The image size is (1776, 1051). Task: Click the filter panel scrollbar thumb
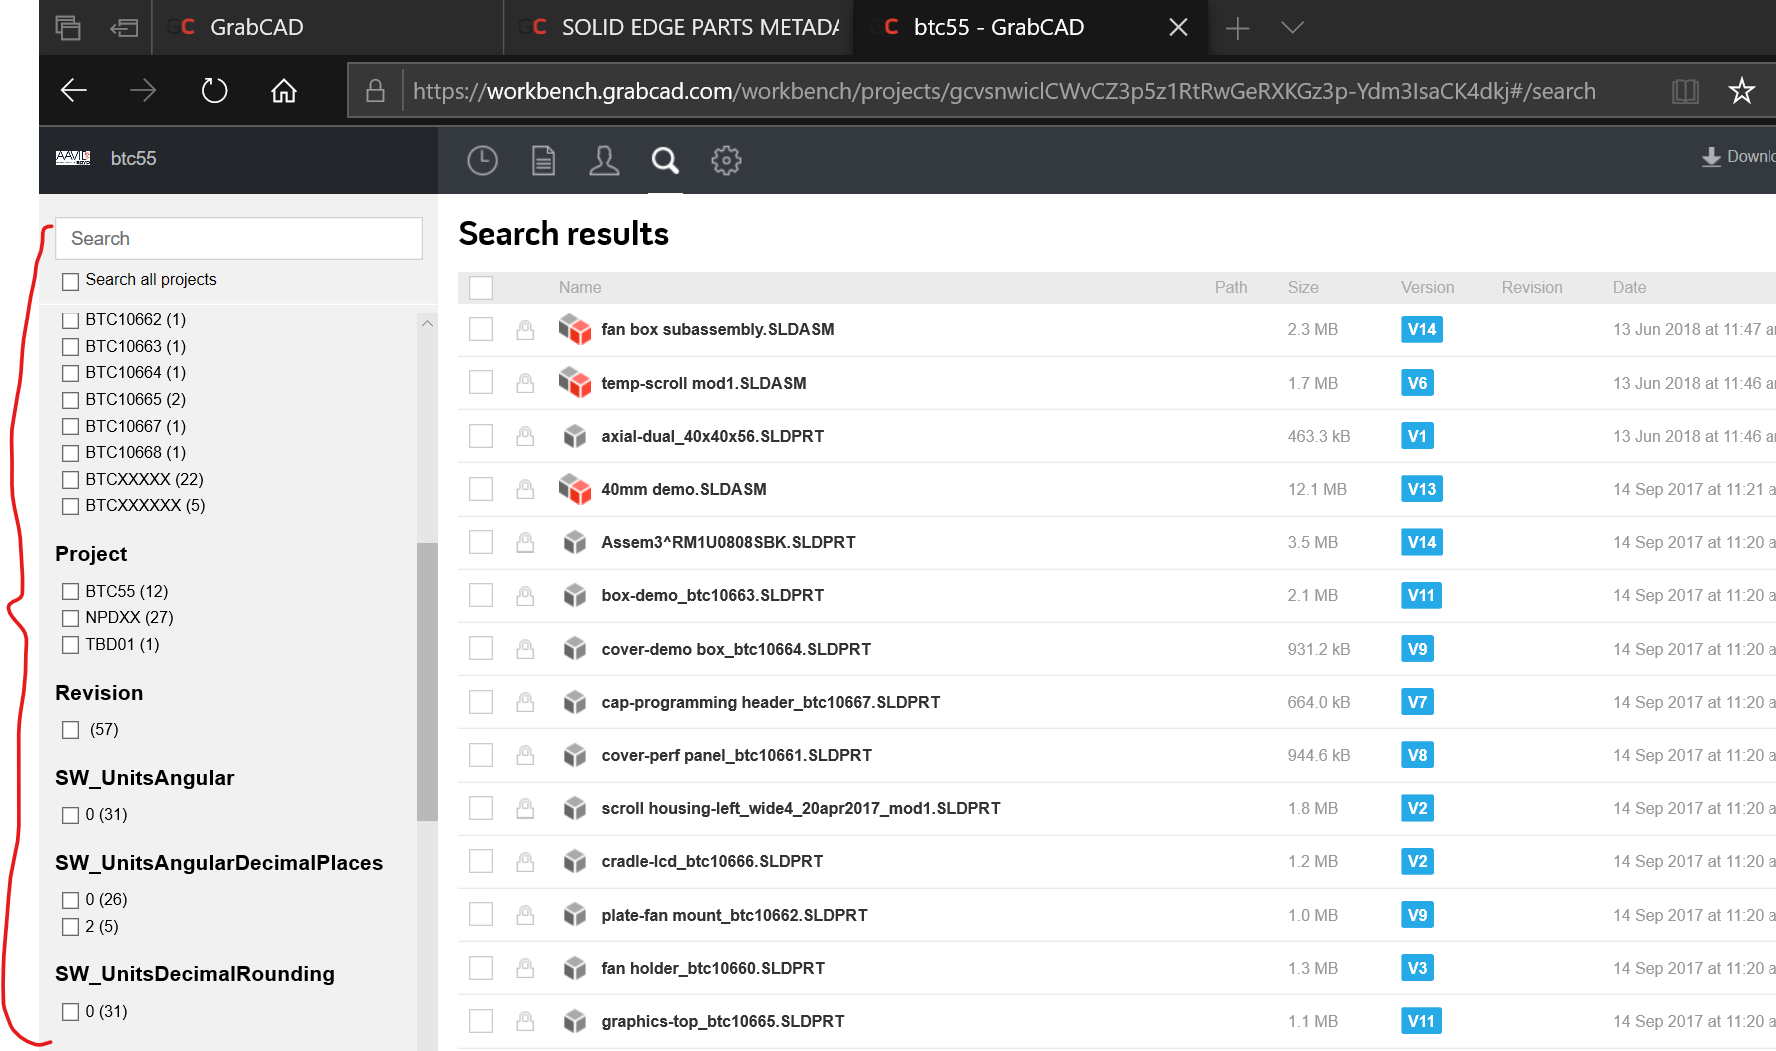point(427,681)
